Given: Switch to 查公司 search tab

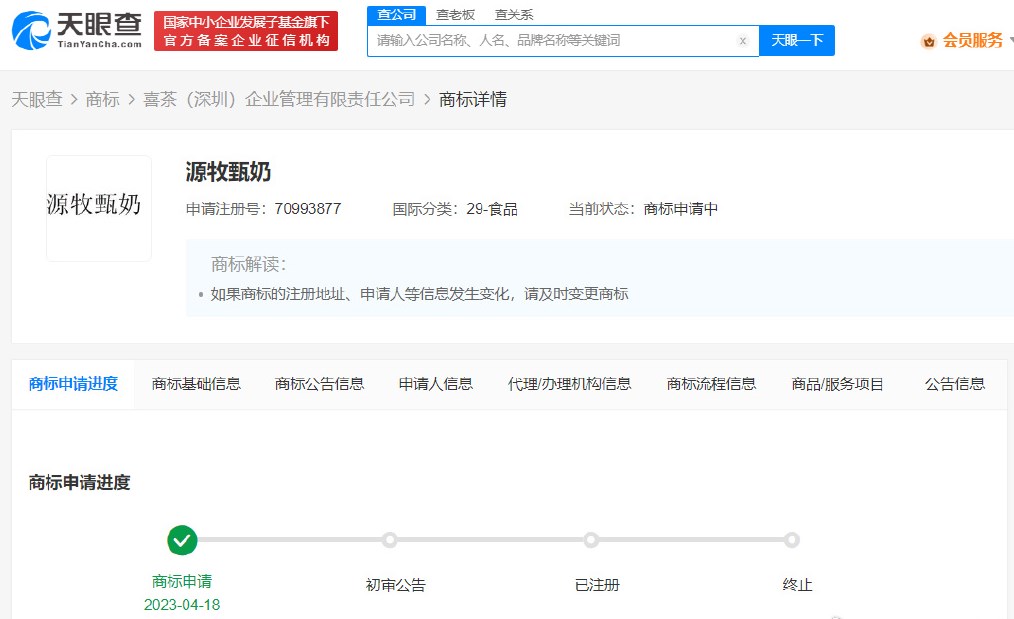Looking at the screenshot, I should pyautogui.click(x=396, y=15).
